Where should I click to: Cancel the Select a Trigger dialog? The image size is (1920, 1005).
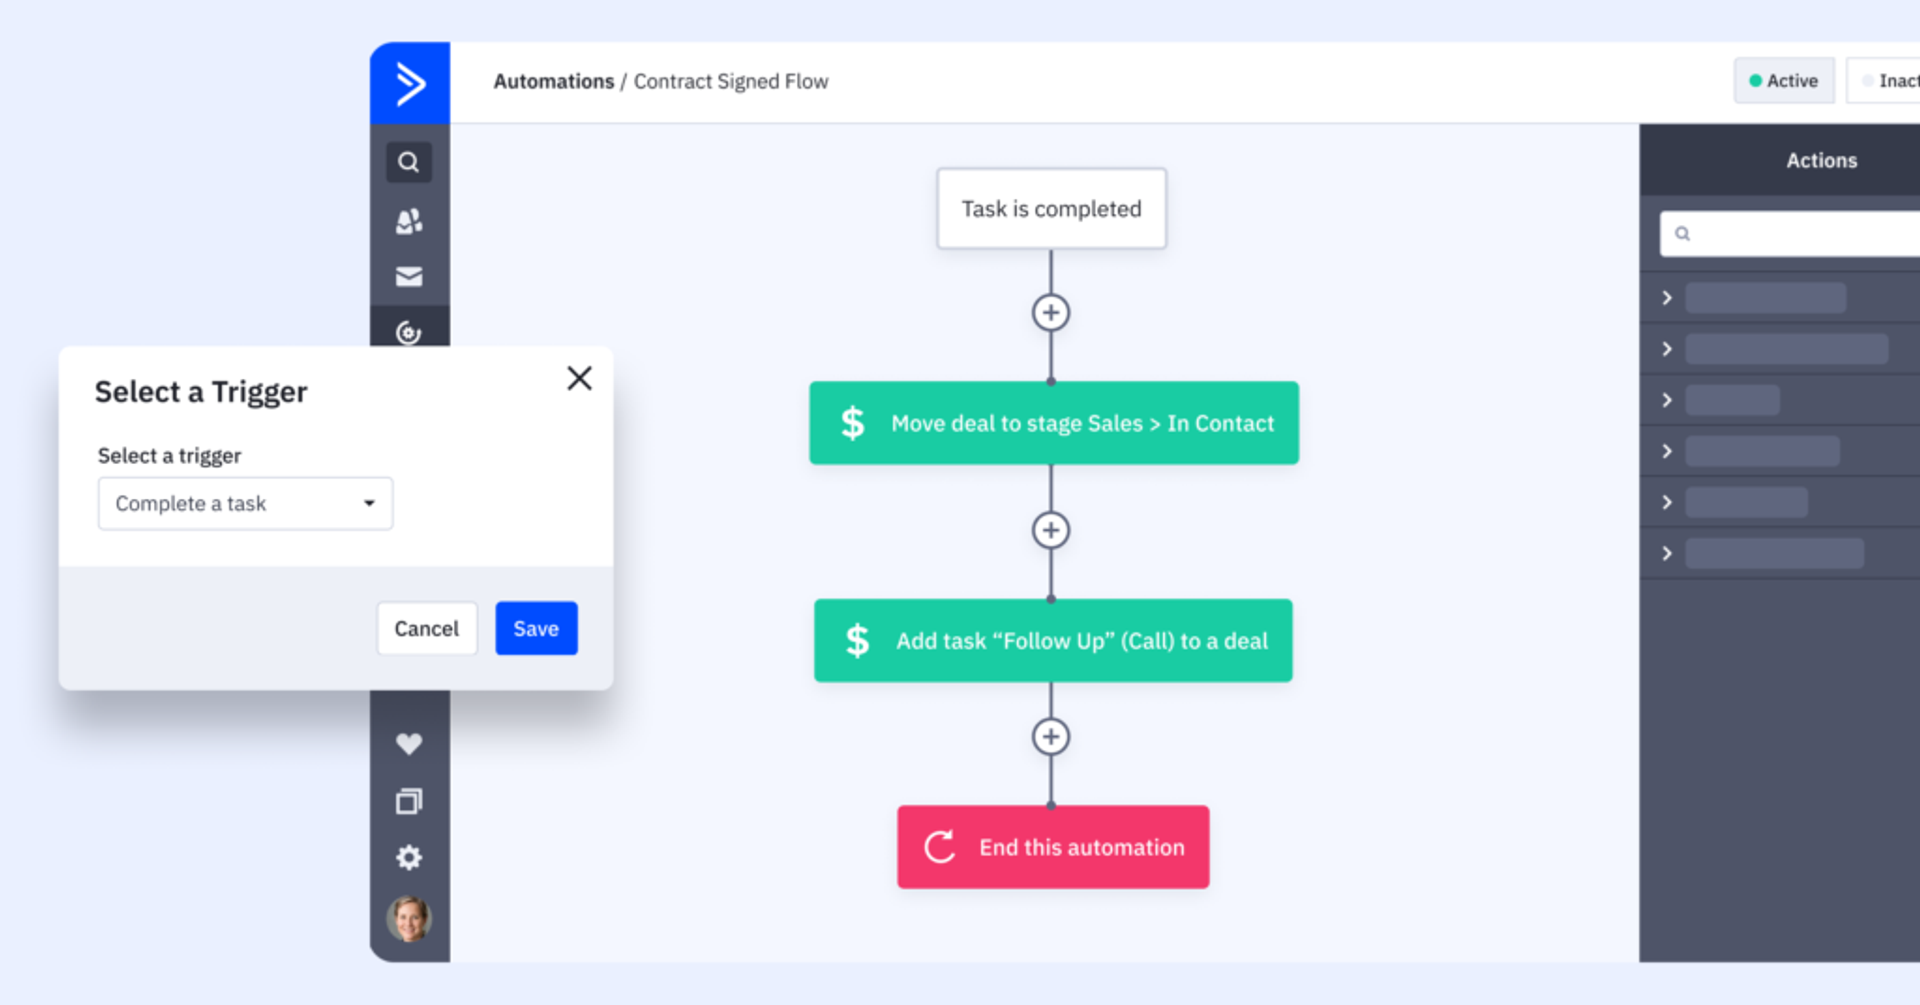tap(426, 628)
